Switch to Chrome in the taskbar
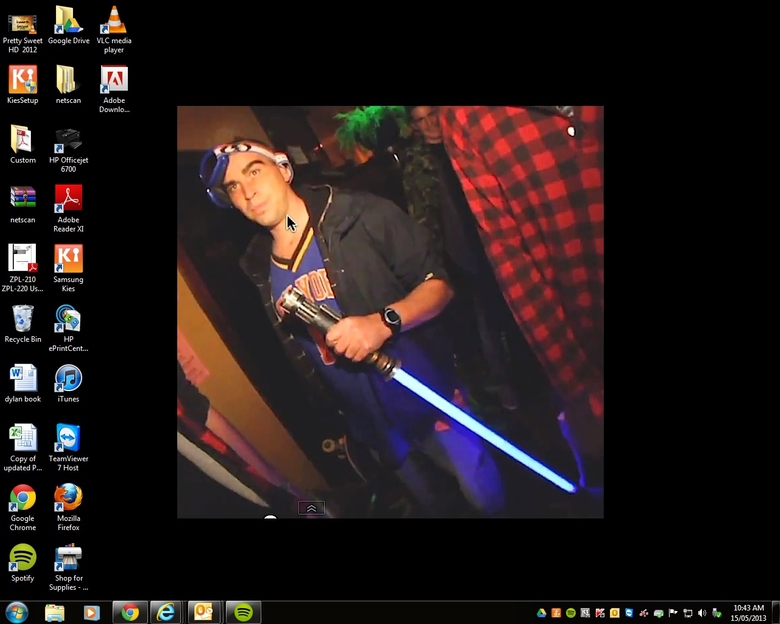 (130, 613)
